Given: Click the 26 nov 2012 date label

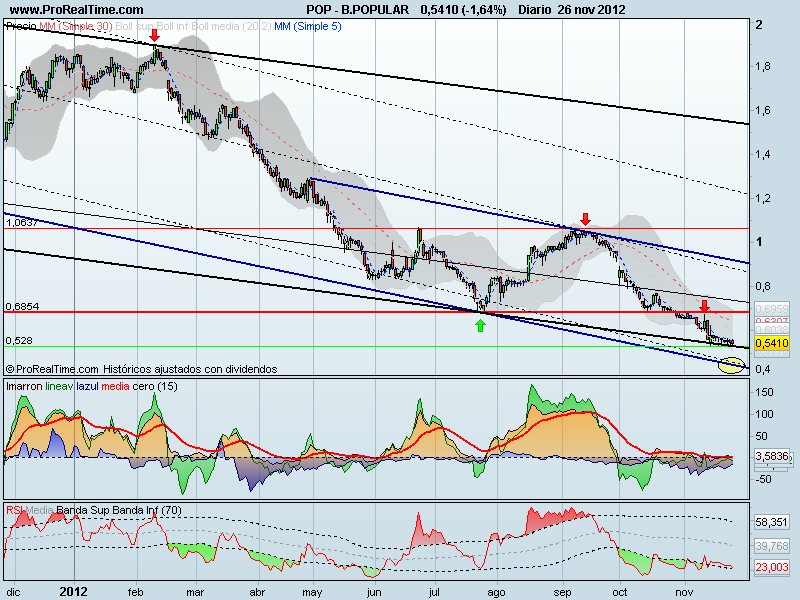Looking at the screenshot, I should point(592,9).
